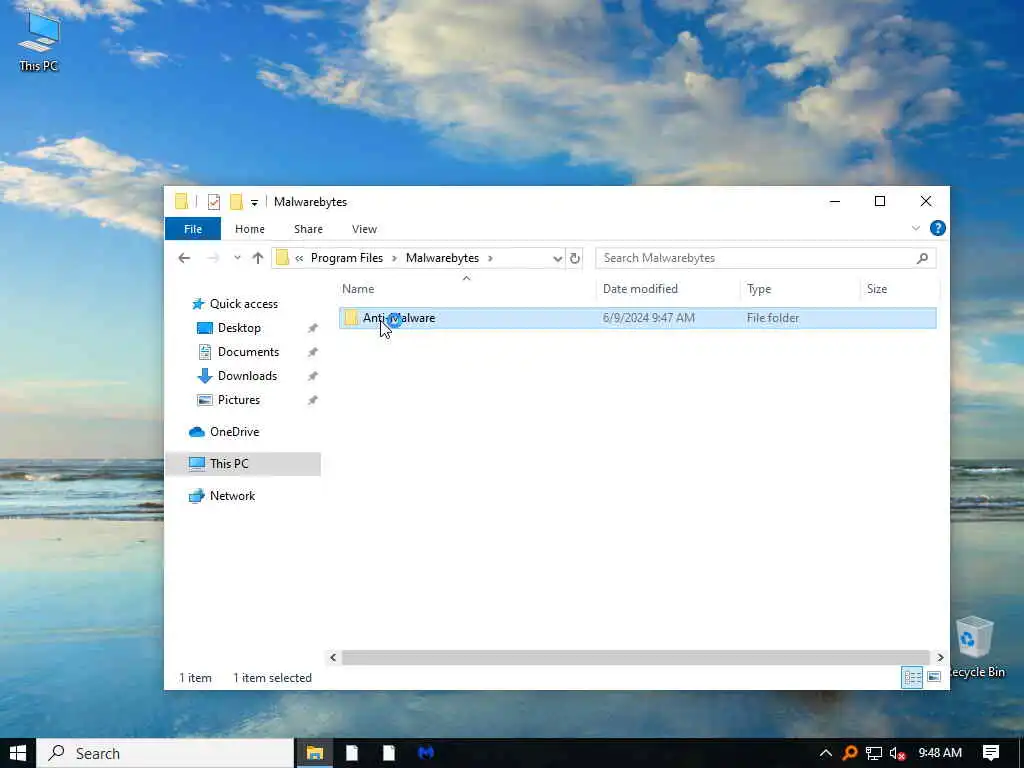Click horizontal scrollbar right arrow

pyautogui.click(x=940, y=657)
